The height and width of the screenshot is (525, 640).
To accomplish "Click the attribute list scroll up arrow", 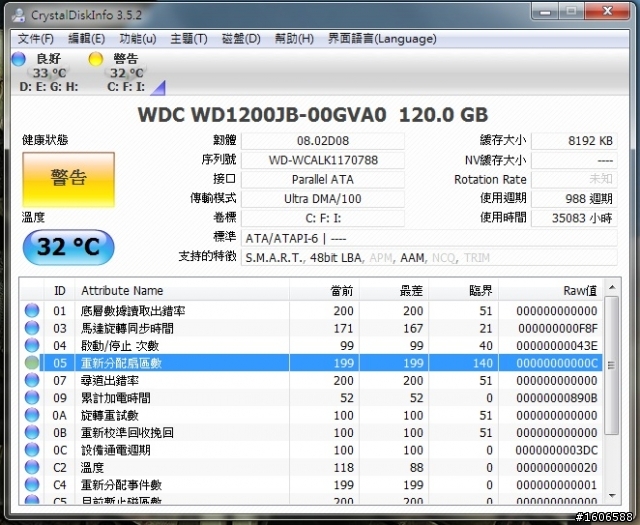I will 612,287.
